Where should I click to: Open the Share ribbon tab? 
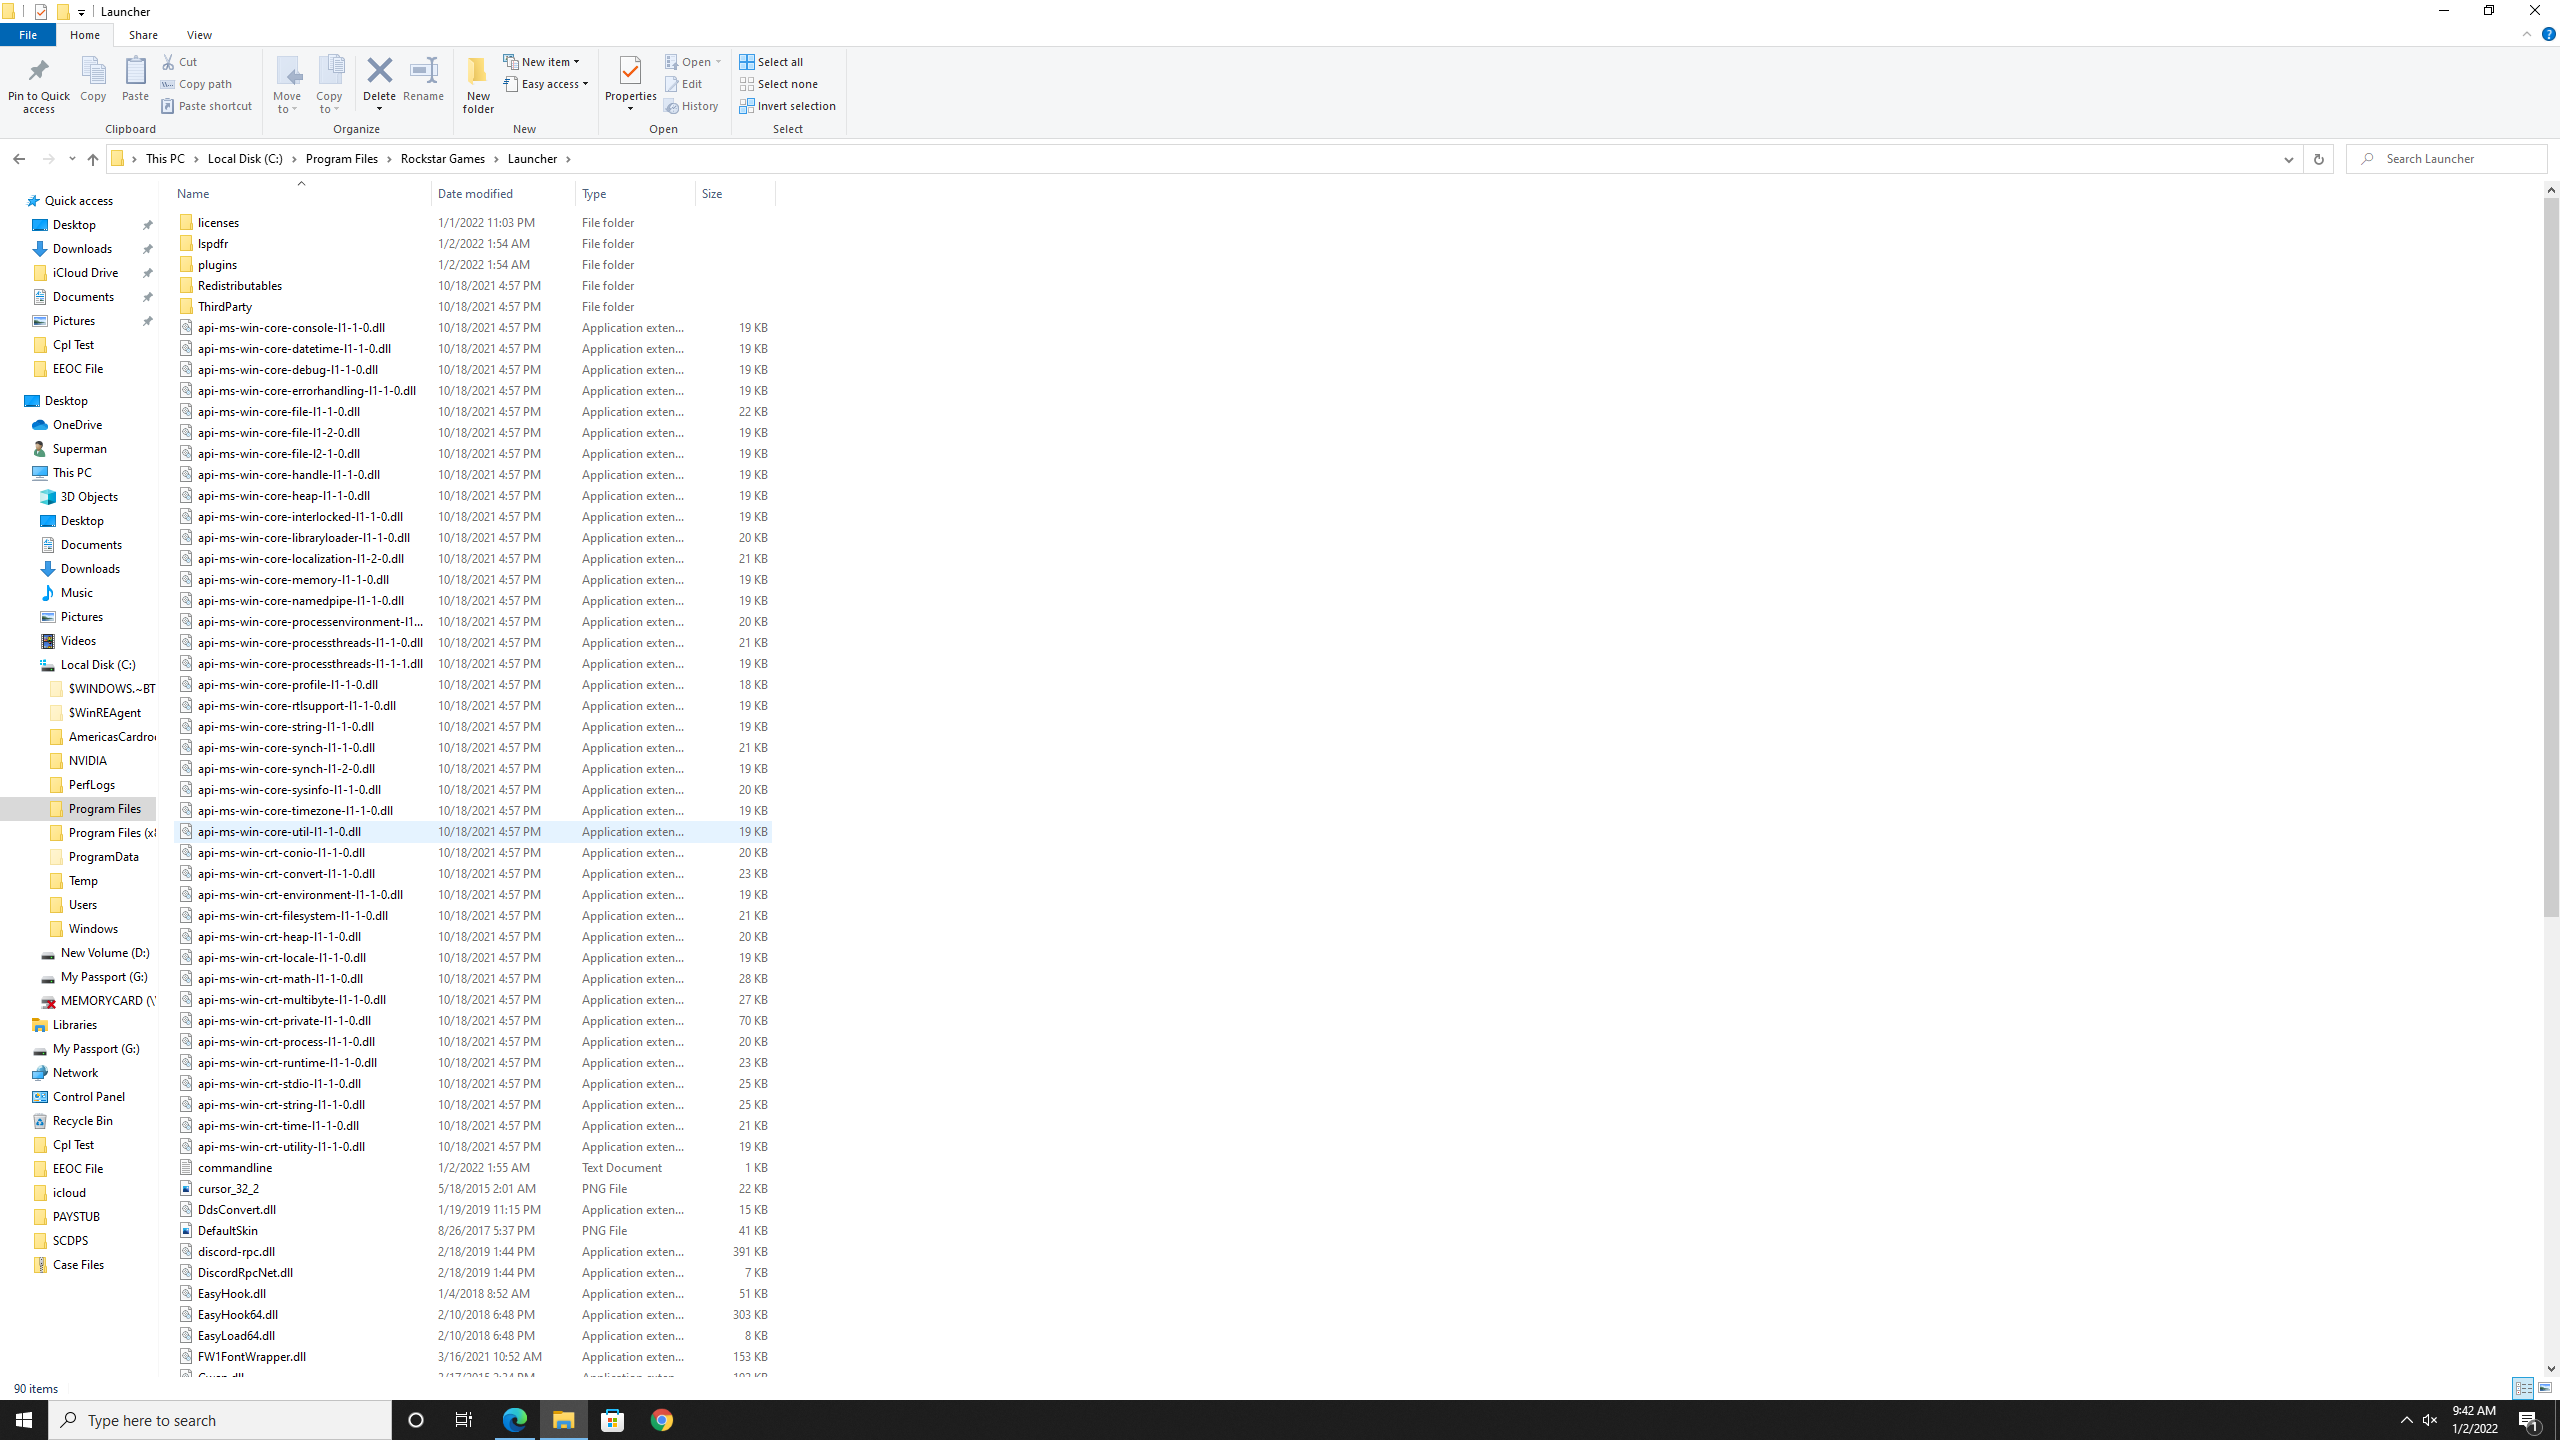(x=143, y=35)
